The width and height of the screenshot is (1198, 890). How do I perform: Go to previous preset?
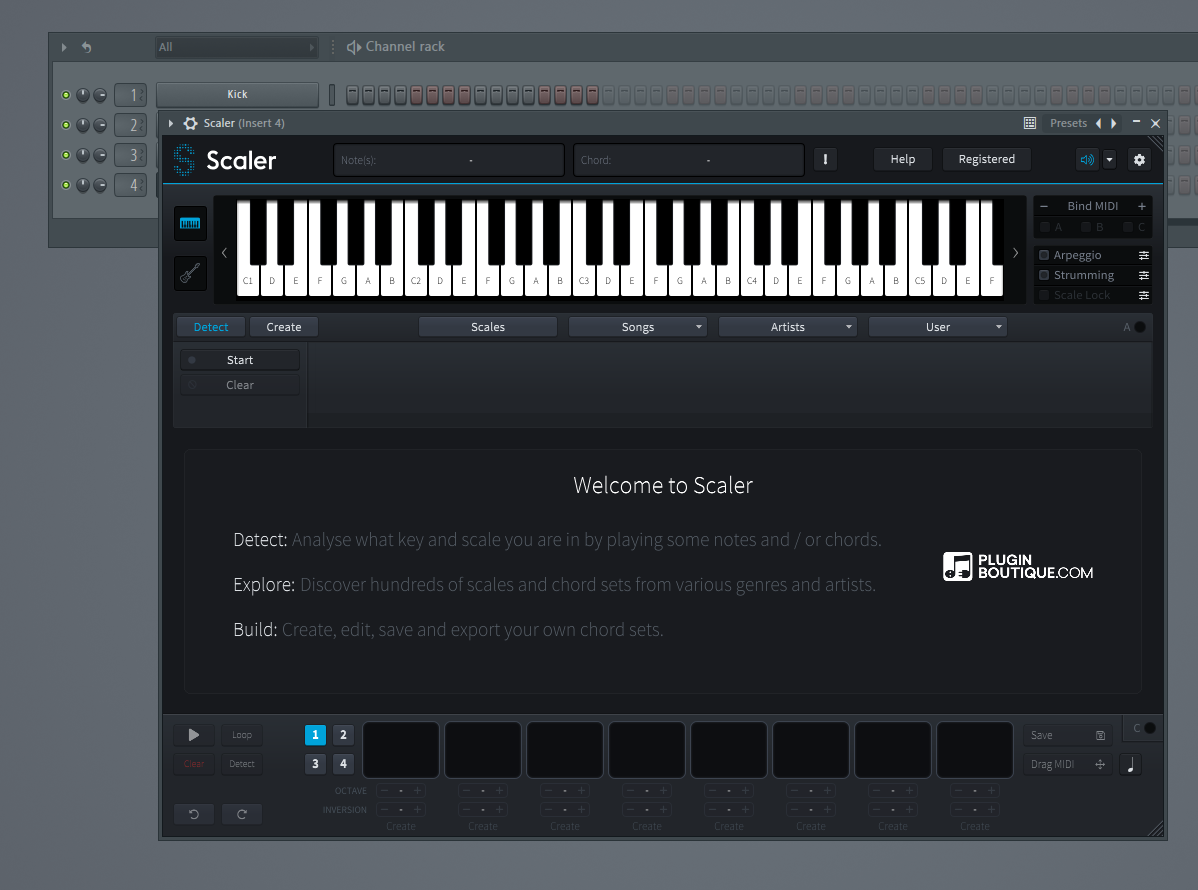click(1099, 123)
